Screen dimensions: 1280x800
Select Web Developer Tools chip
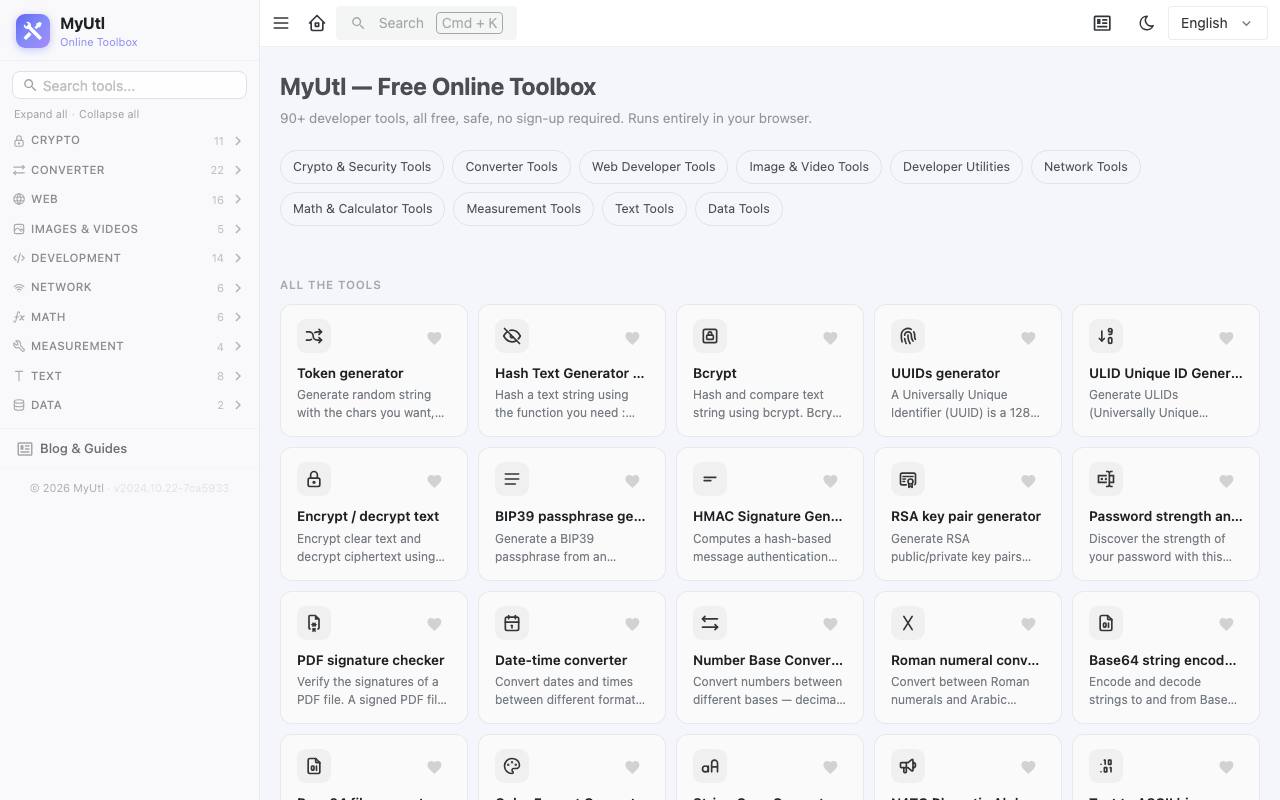(653, 167)
